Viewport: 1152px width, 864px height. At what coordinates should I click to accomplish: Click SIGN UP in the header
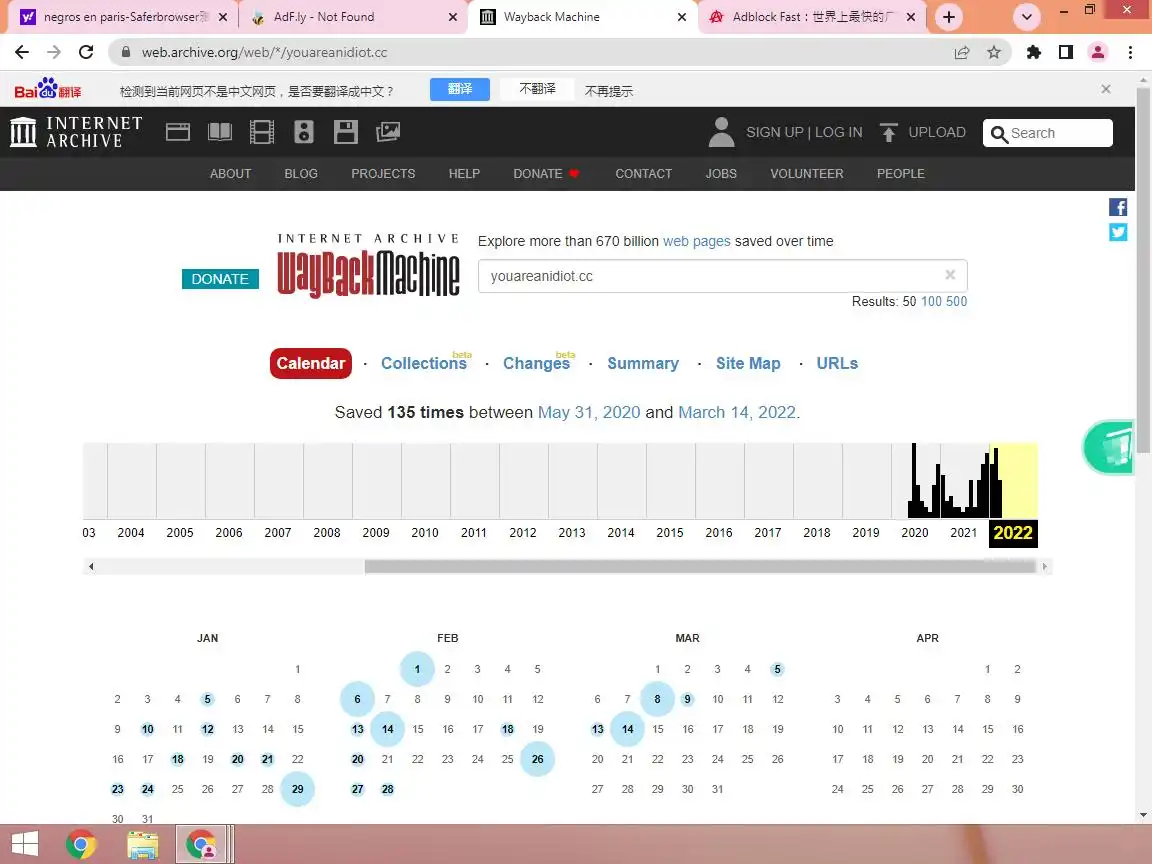coord(774,132)
